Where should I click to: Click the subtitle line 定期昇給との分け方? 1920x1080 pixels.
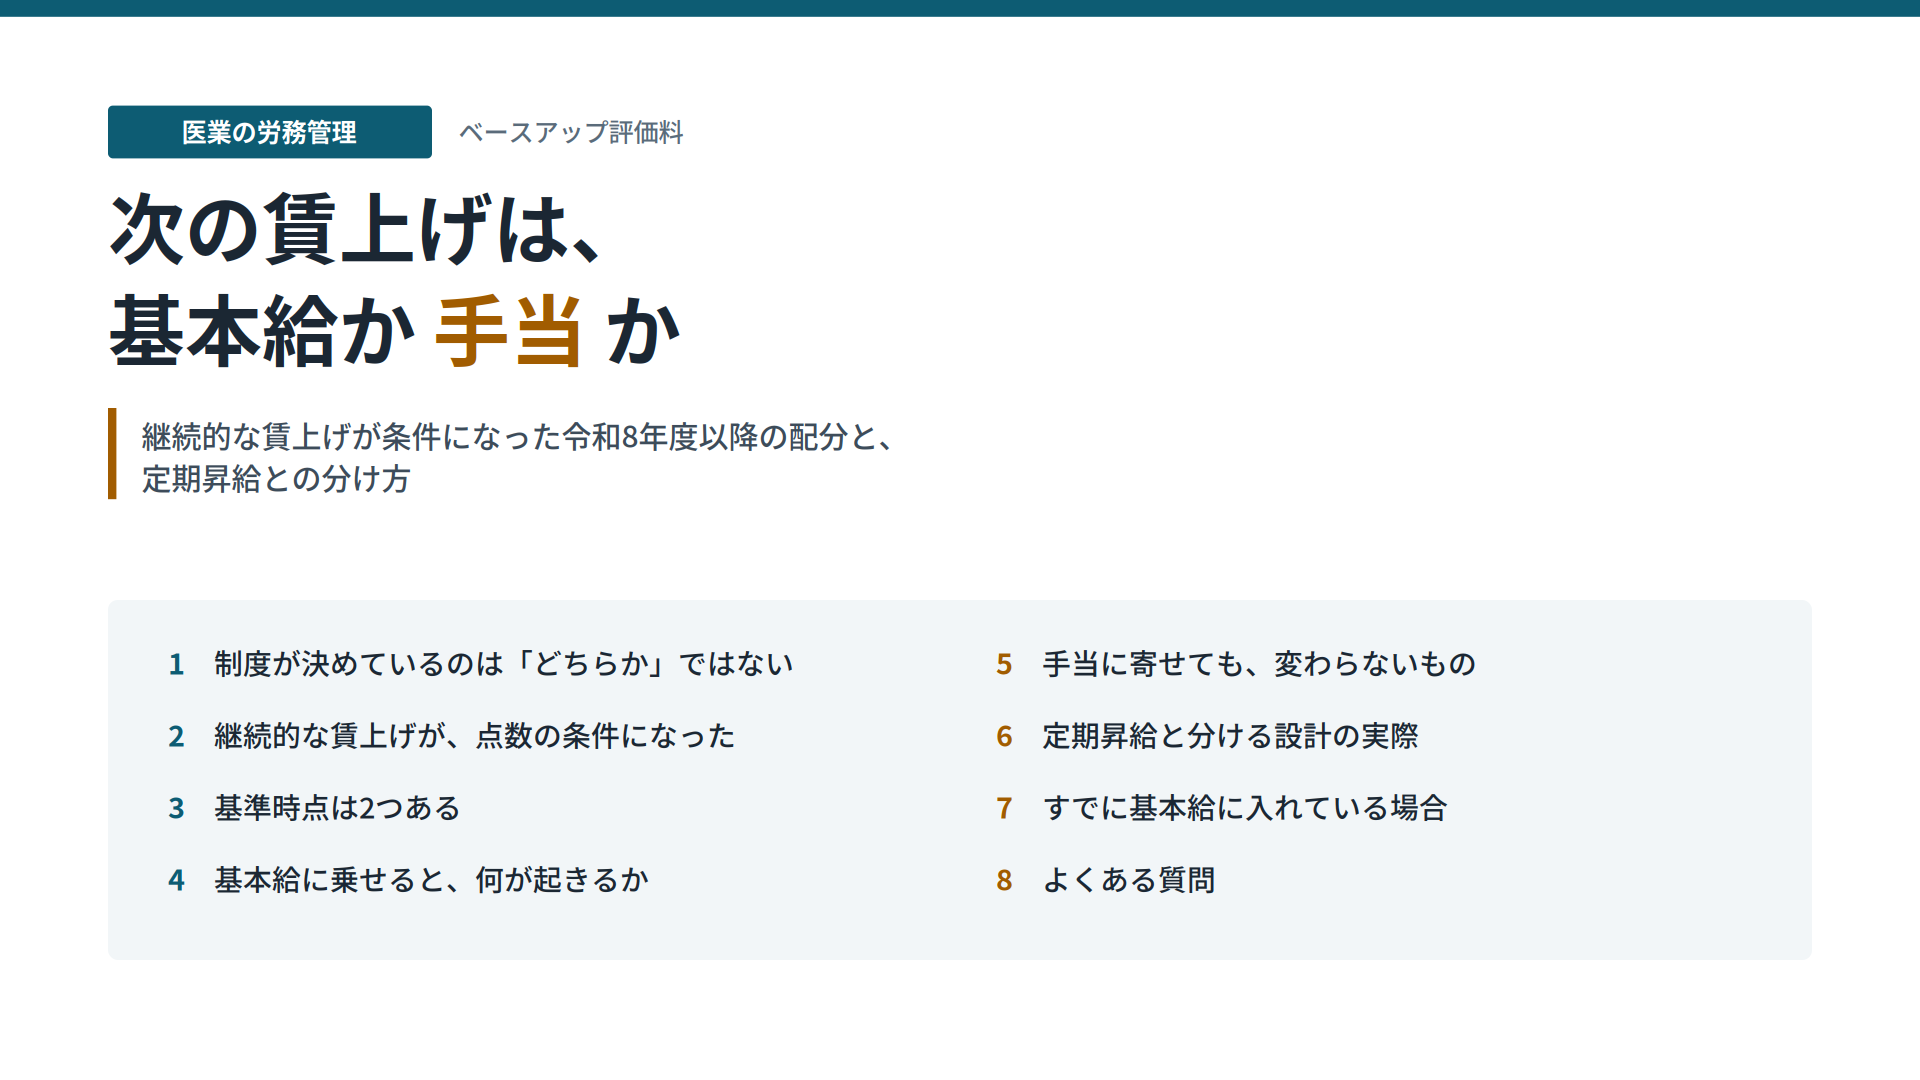point(276,479)
